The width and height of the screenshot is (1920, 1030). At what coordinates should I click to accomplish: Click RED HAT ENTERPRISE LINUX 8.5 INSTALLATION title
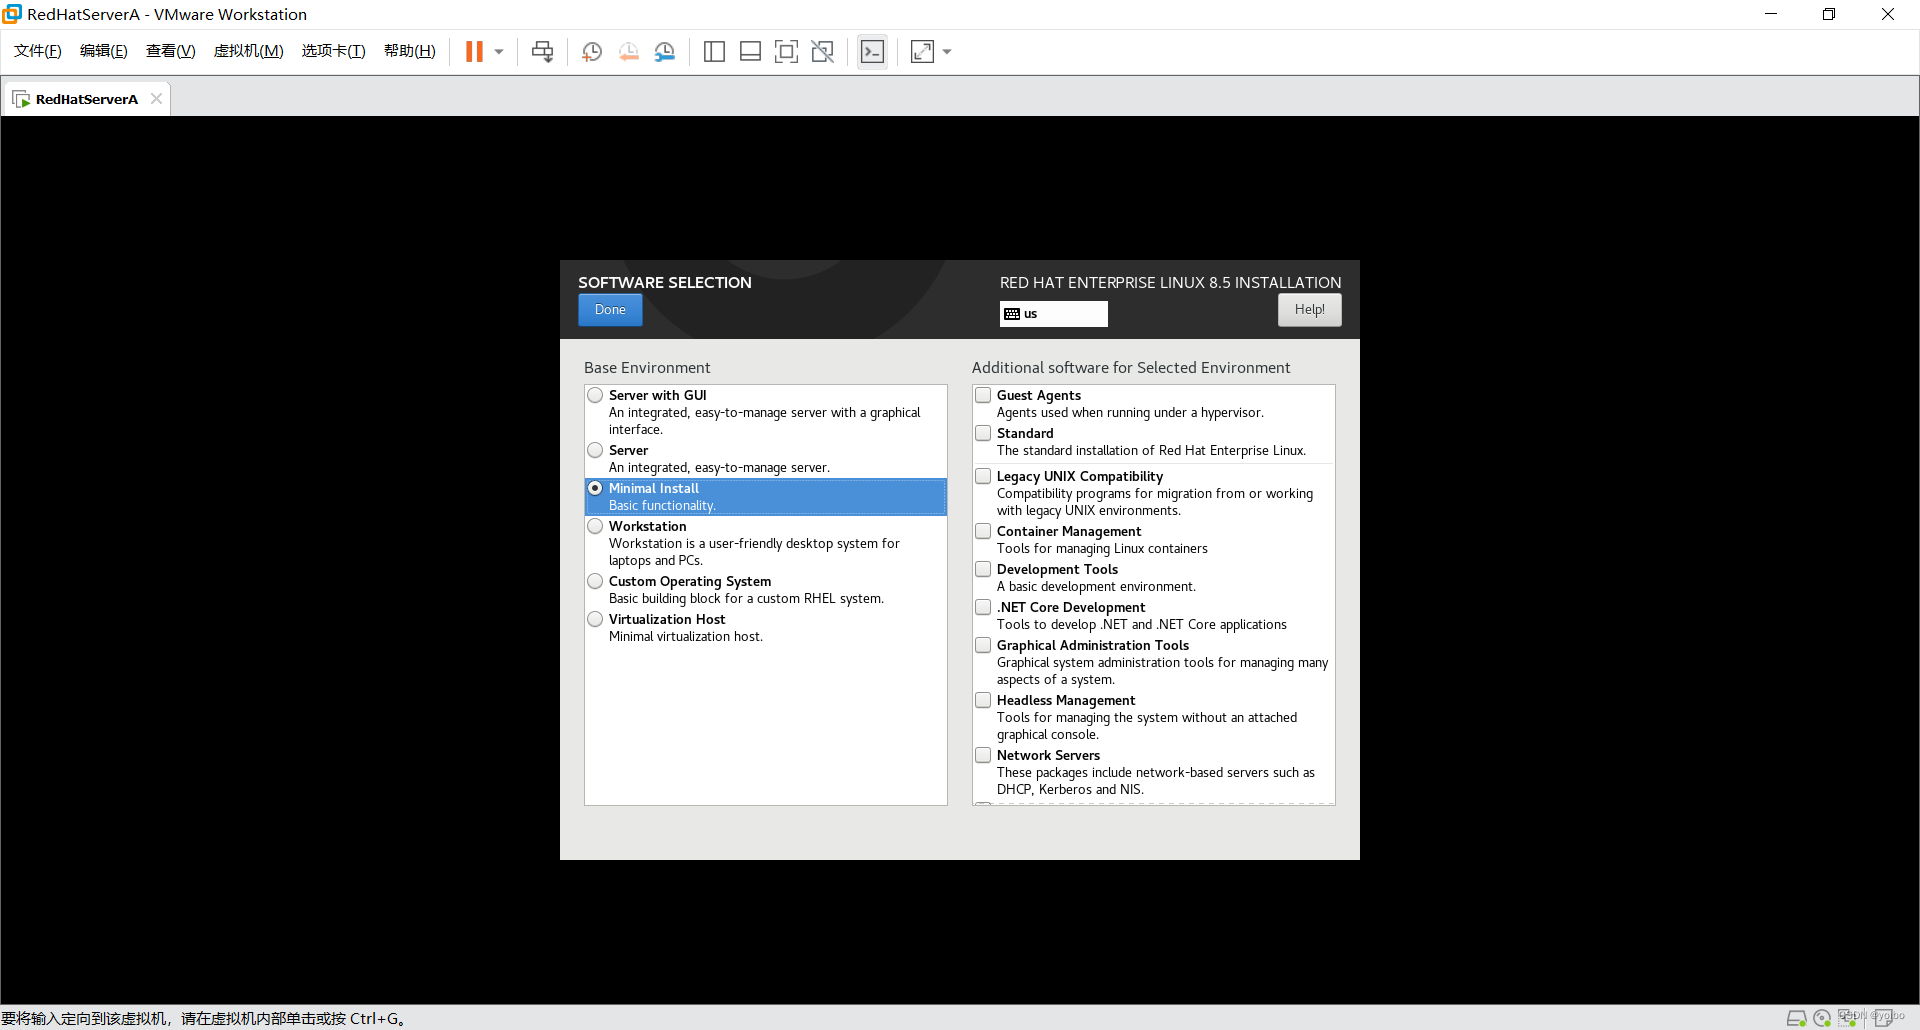click(1170, 283)
